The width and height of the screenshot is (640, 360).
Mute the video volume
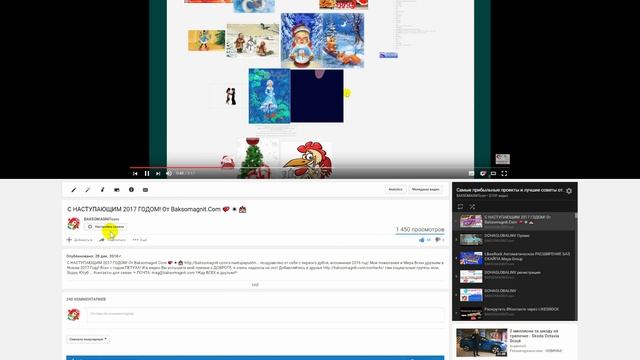tap(169, 173)
